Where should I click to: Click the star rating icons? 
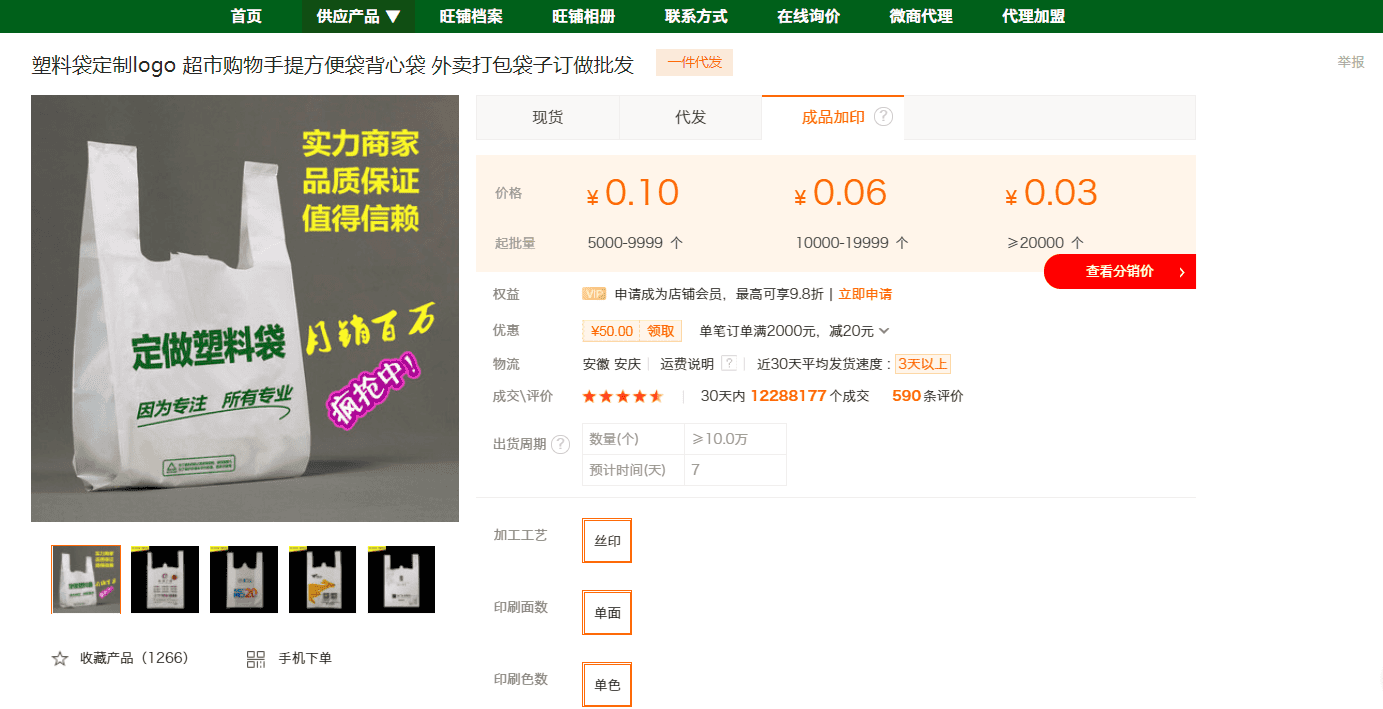pos(623,396)
